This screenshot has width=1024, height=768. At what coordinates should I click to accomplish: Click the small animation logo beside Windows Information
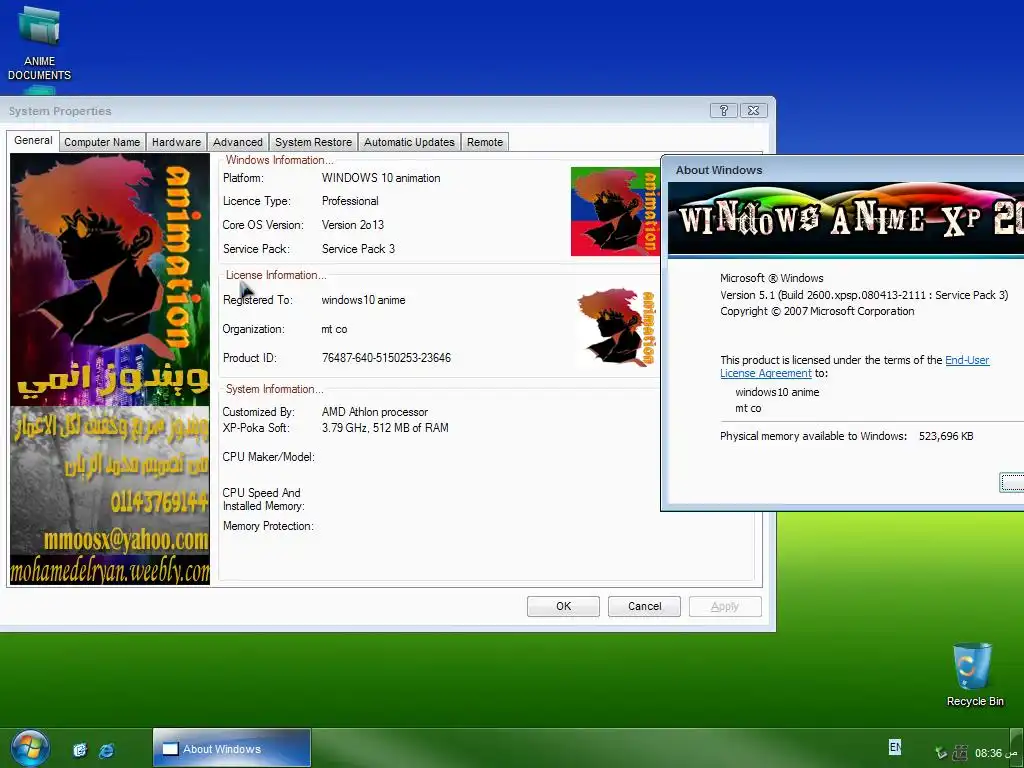615,212
